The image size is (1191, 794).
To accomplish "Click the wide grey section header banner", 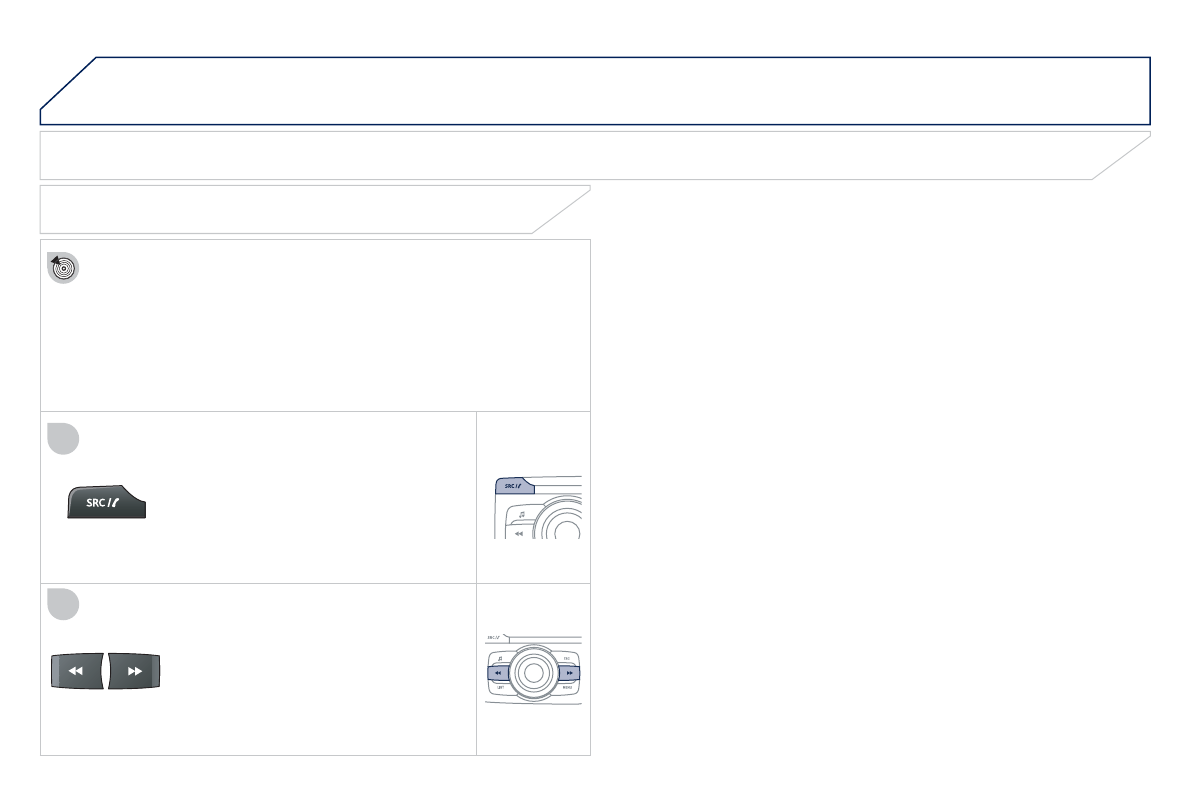I will click(x=595, y=155).
